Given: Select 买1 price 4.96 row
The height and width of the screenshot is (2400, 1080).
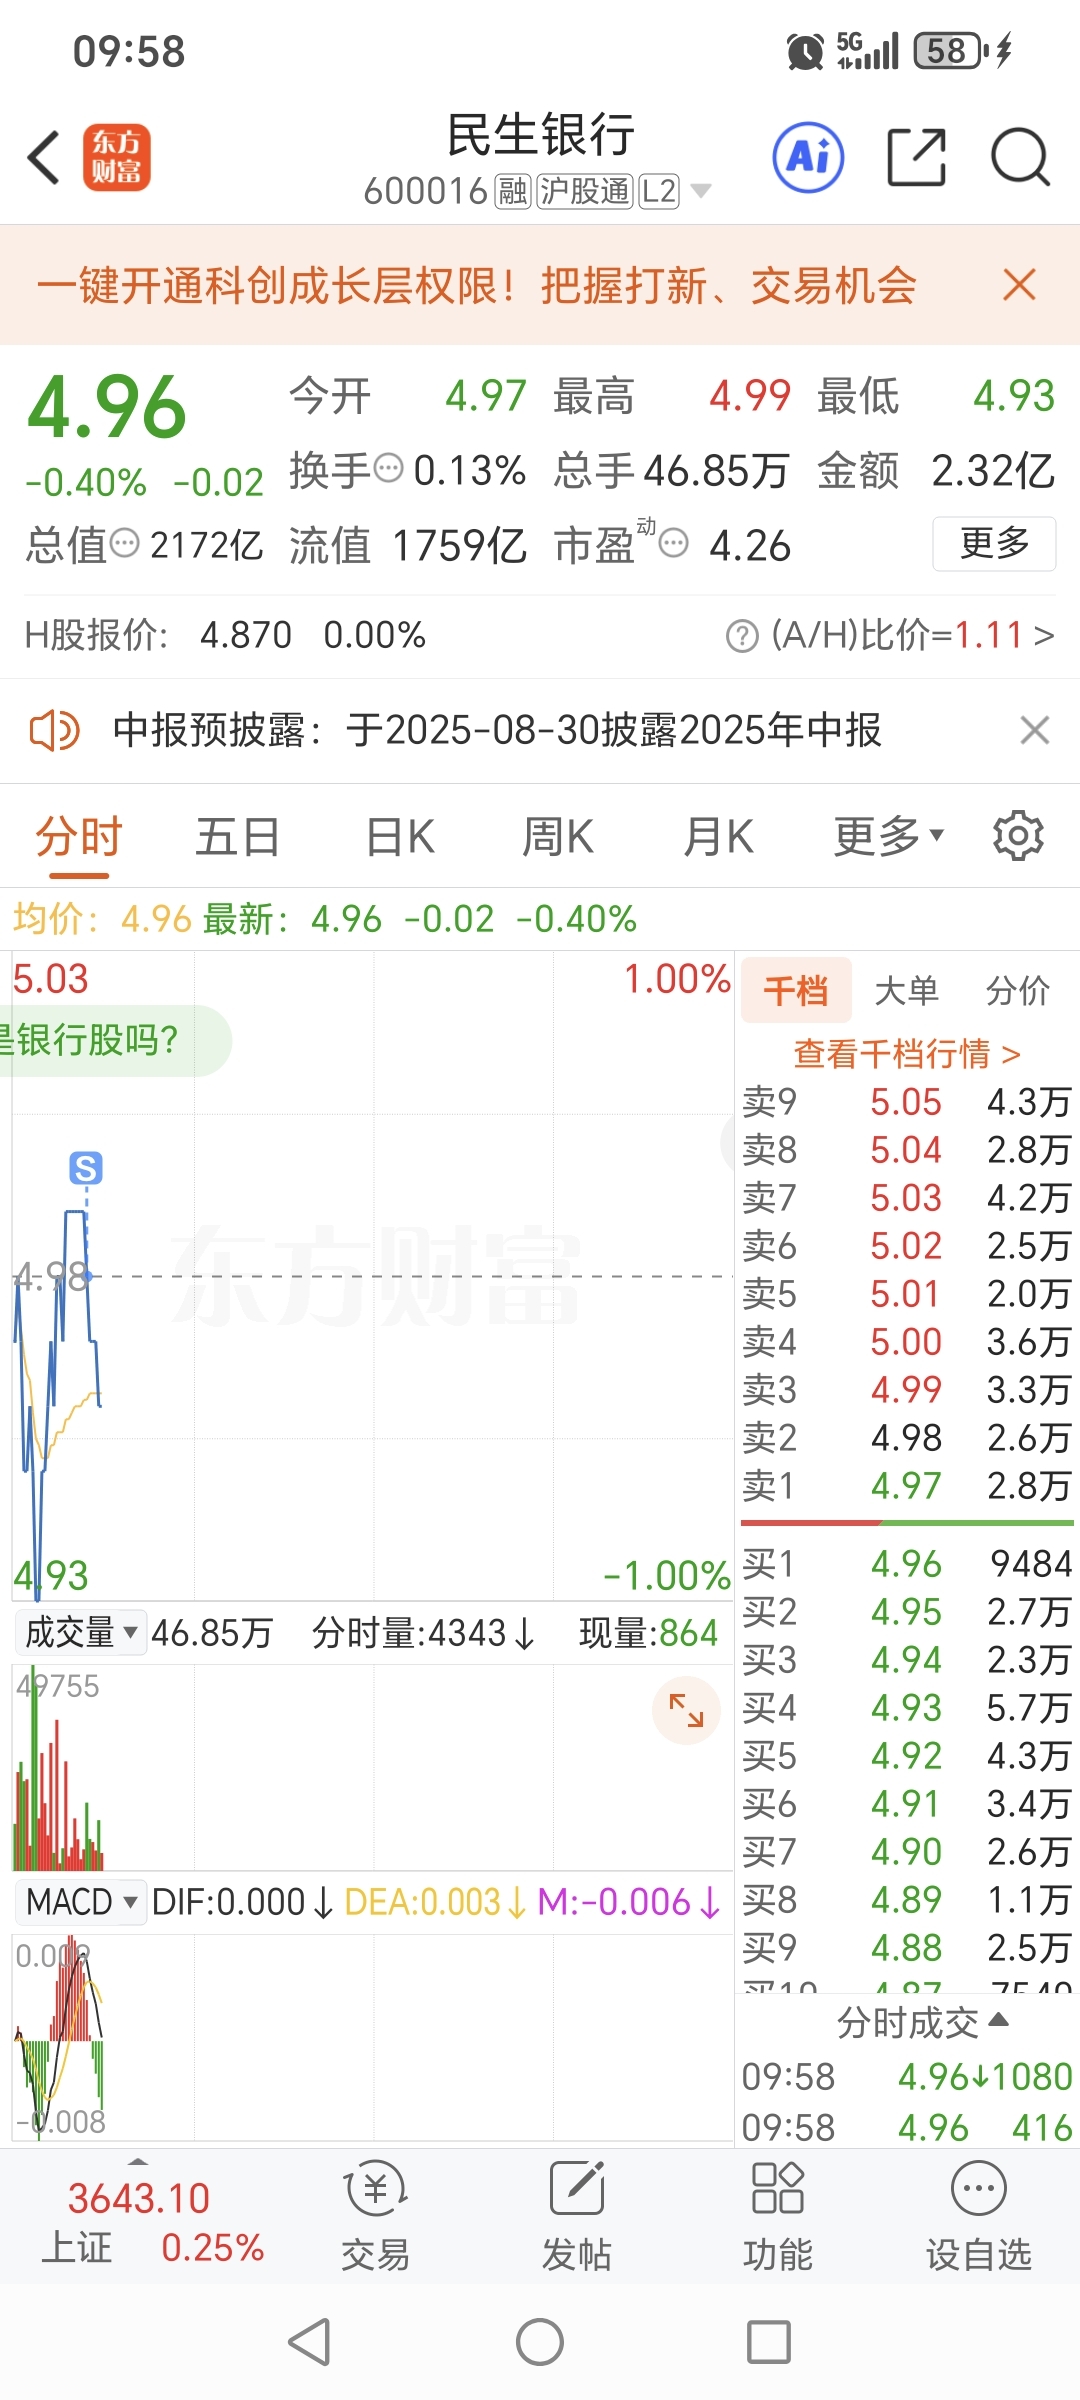Looking at the screenshot, I should [x=906, y=1563].
